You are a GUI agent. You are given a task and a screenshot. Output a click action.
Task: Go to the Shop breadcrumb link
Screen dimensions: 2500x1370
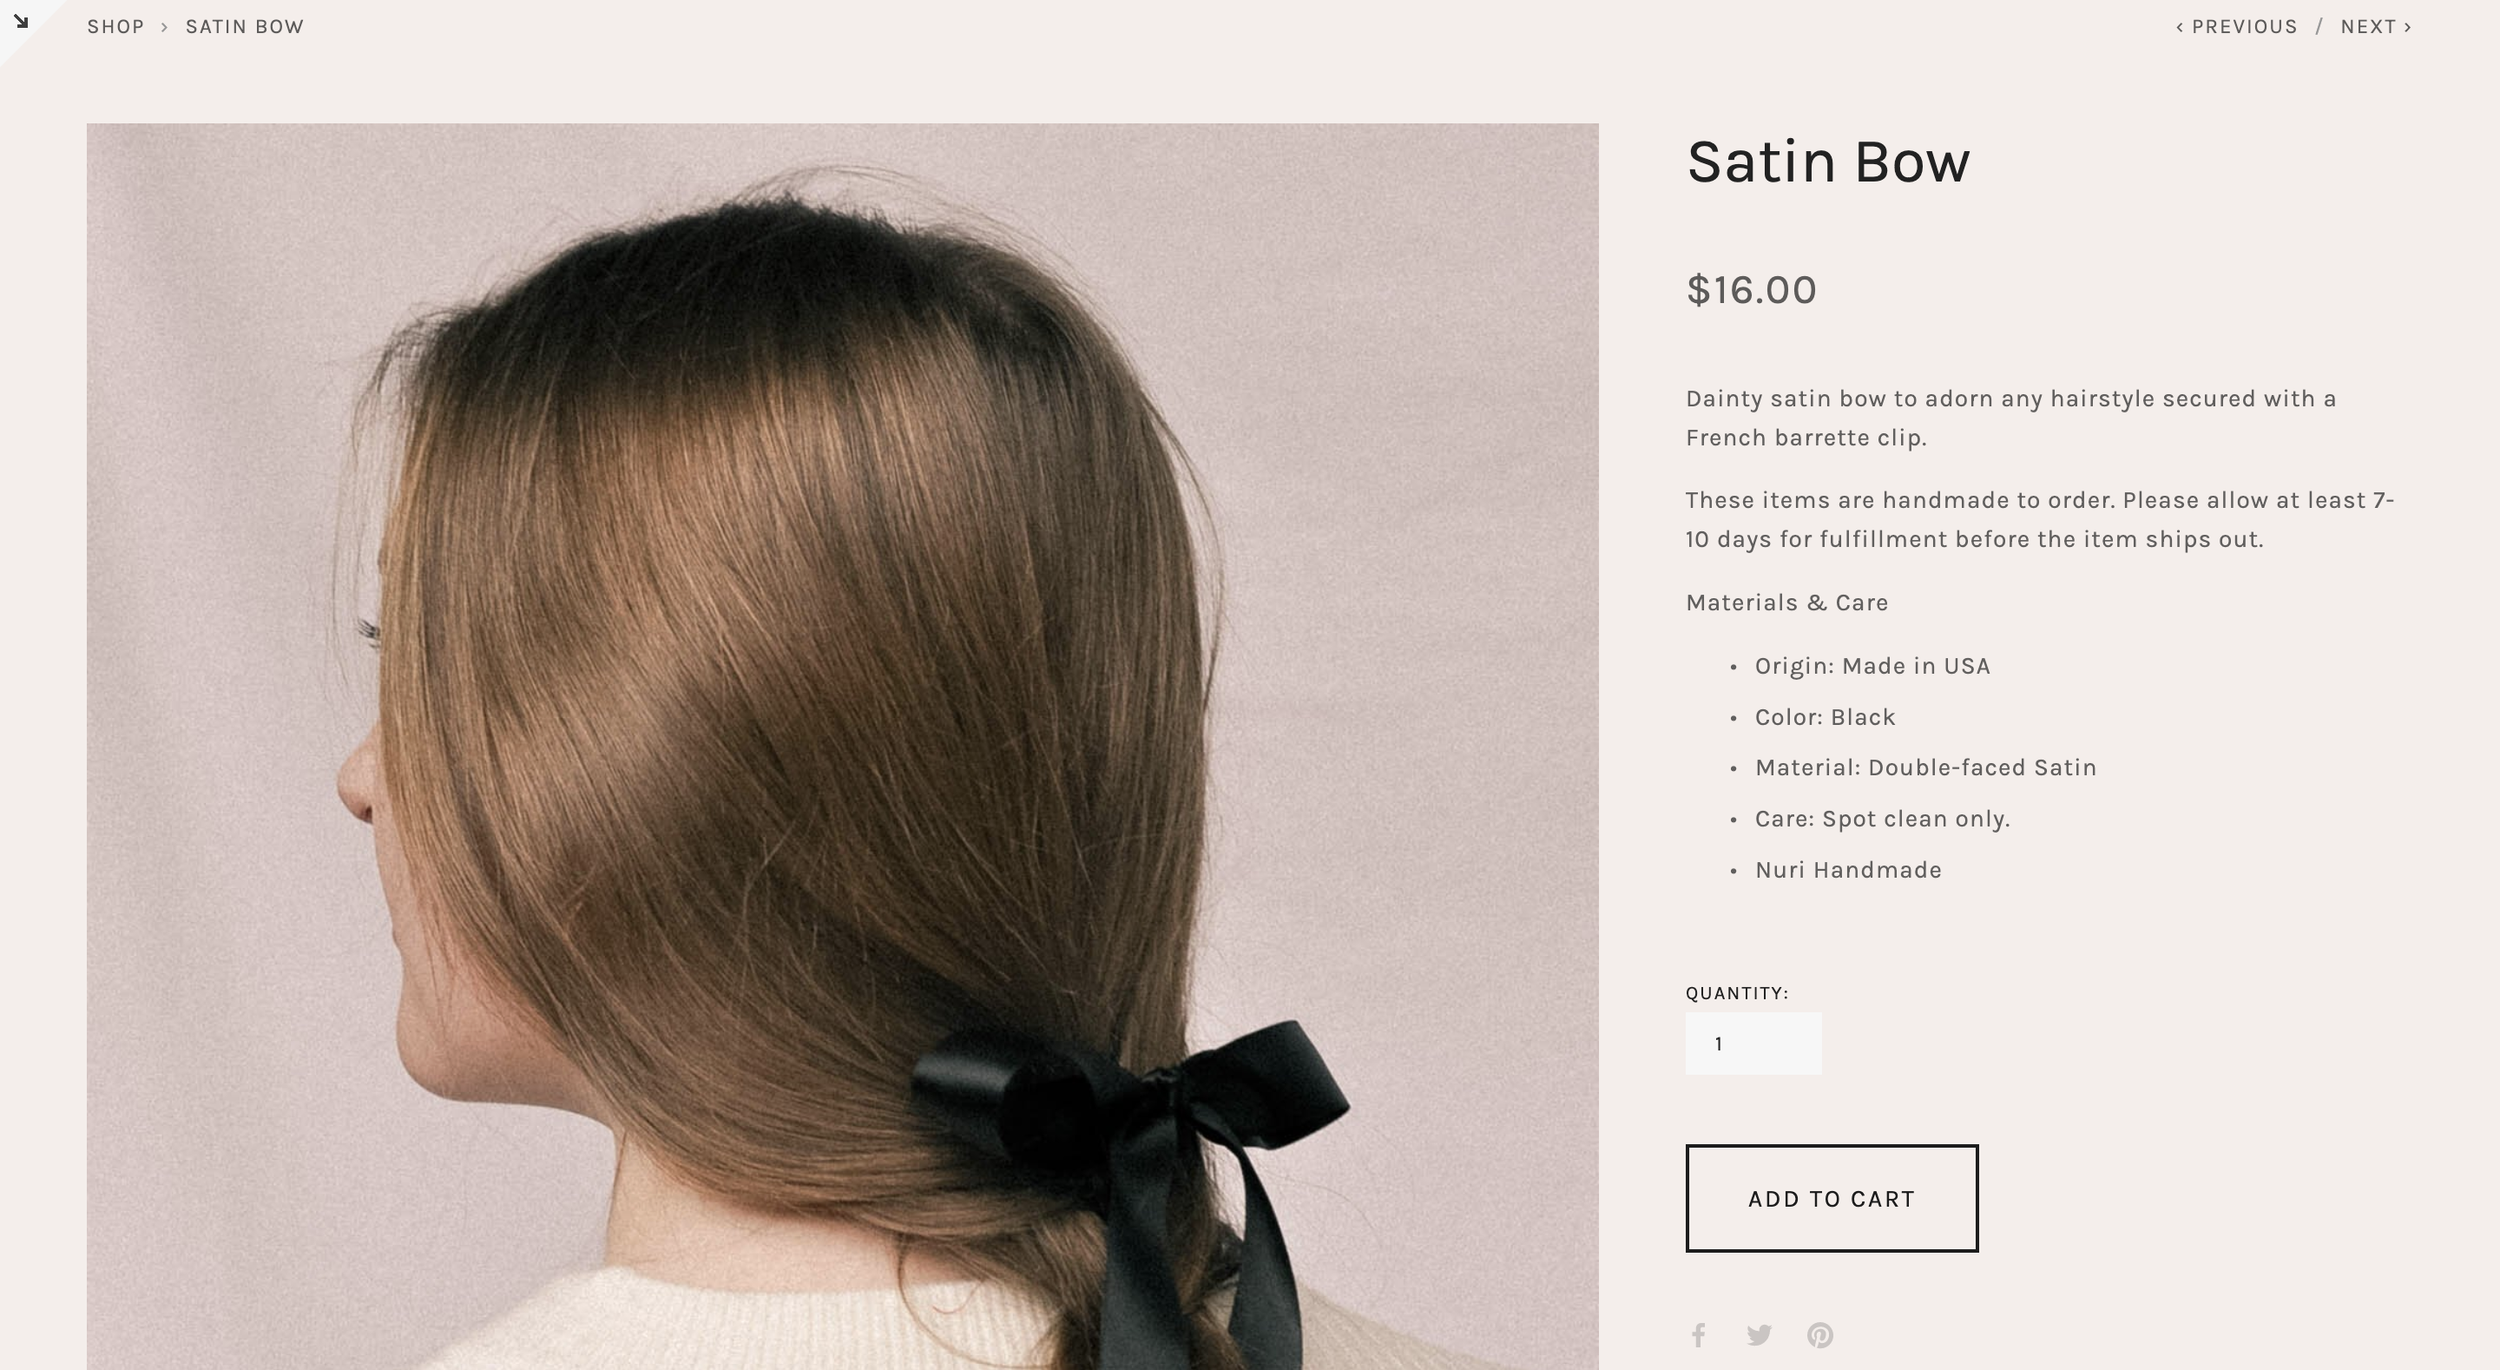click(116, 27)
